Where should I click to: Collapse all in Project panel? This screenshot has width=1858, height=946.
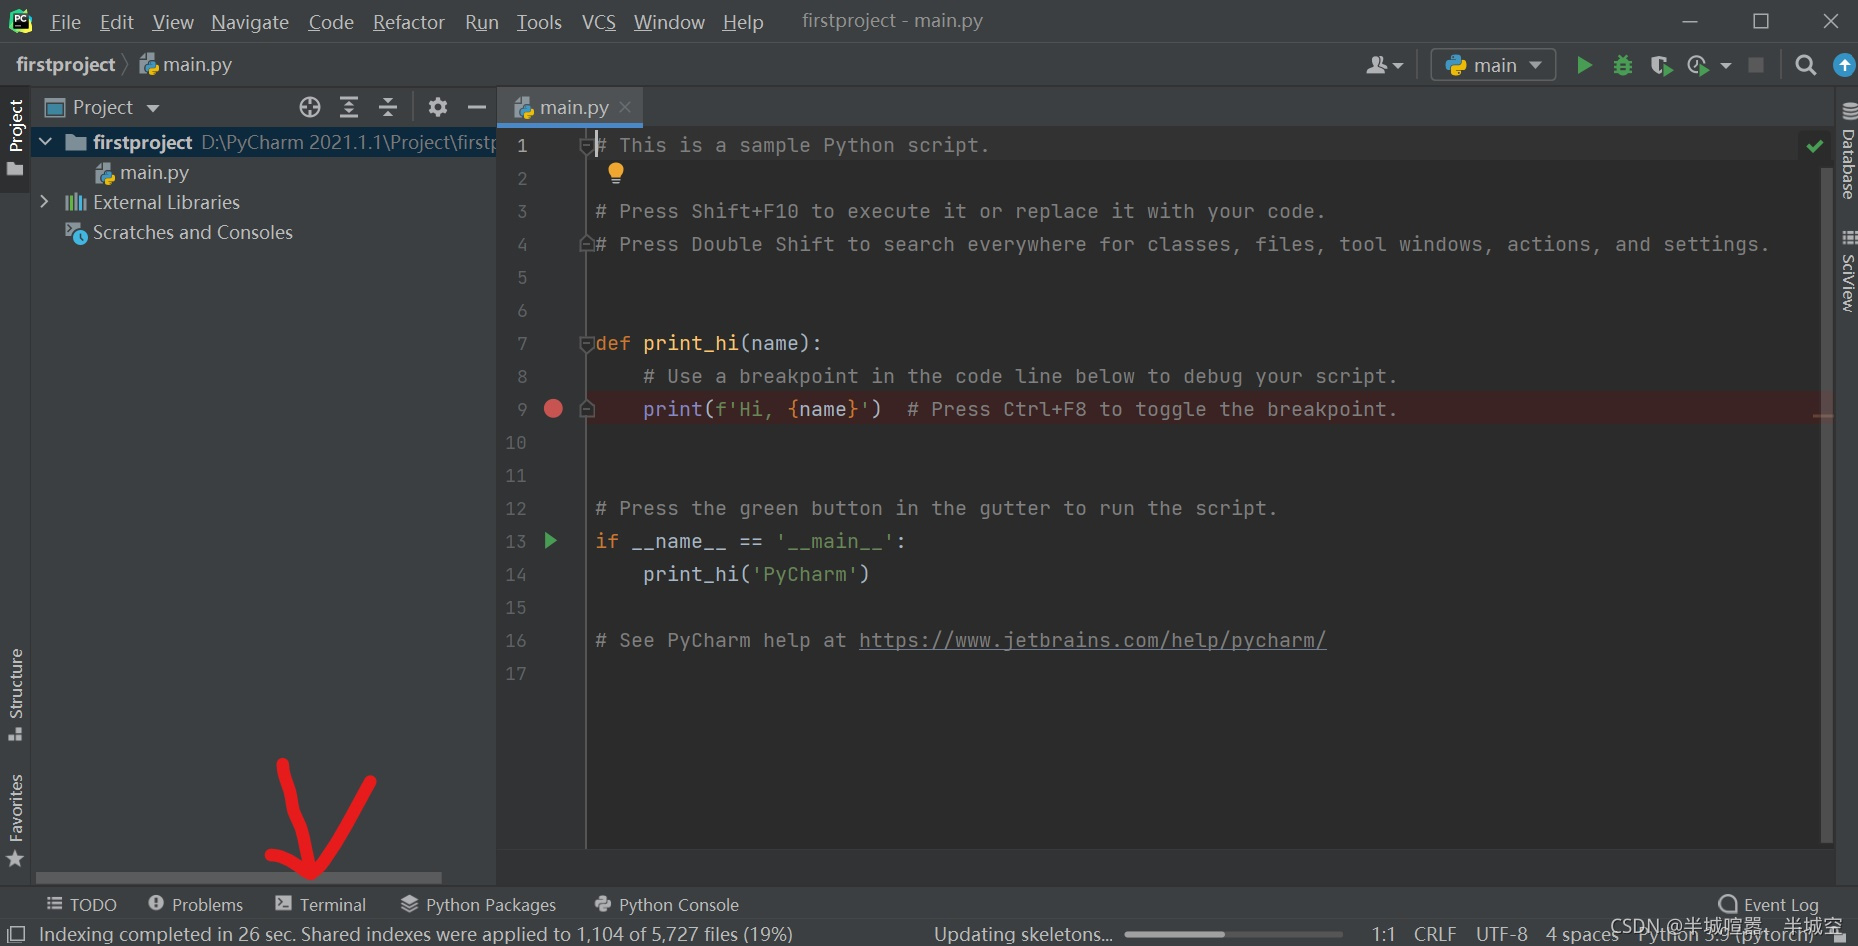tap(388, 107)
